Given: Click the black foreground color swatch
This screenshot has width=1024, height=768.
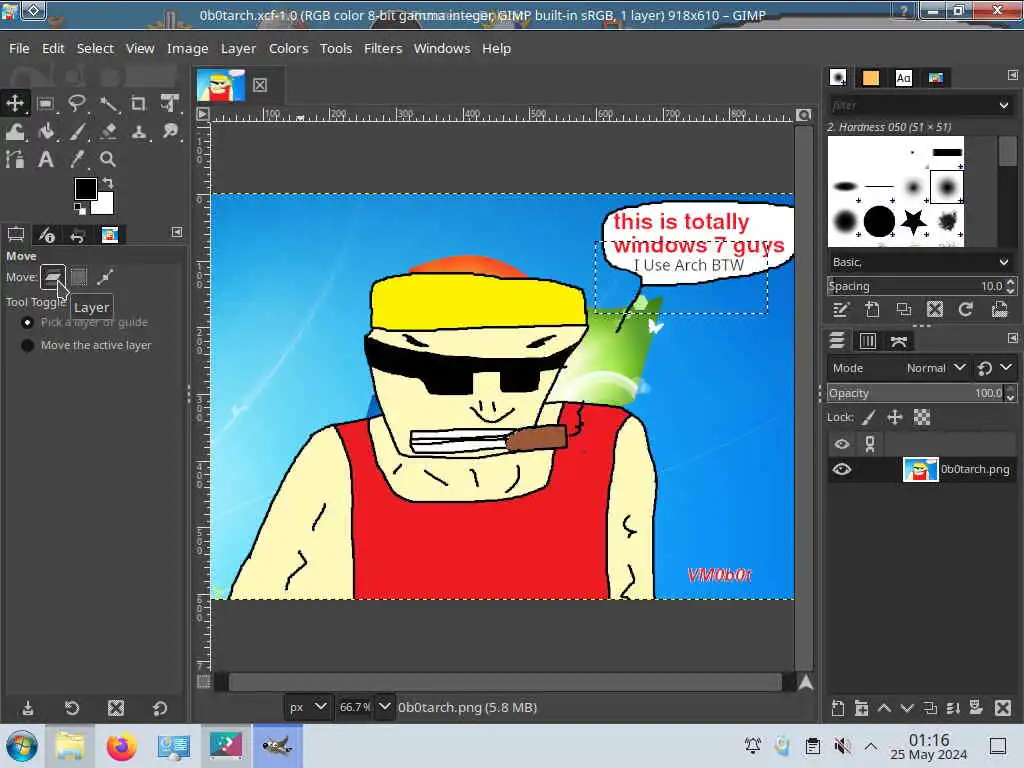Looking at the screenshot, I should click(85, 189).
